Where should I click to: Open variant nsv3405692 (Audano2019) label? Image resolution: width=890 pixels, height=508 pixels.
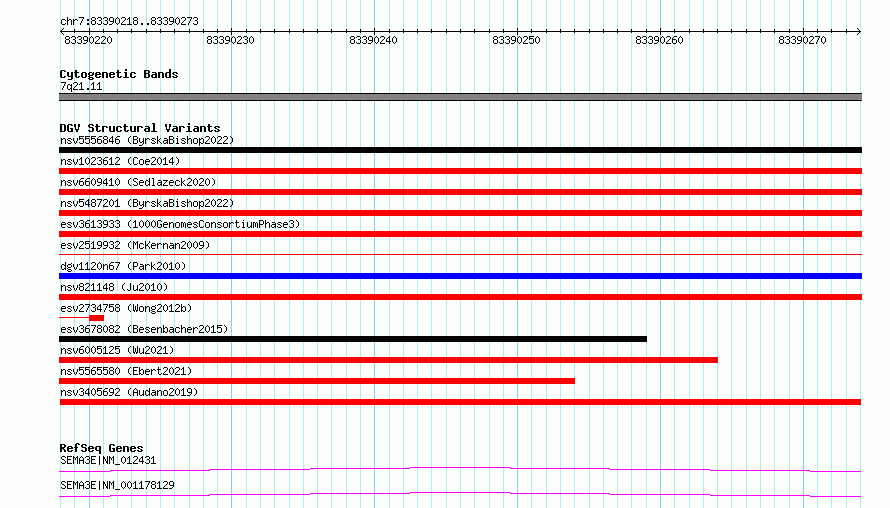(129, 392)
